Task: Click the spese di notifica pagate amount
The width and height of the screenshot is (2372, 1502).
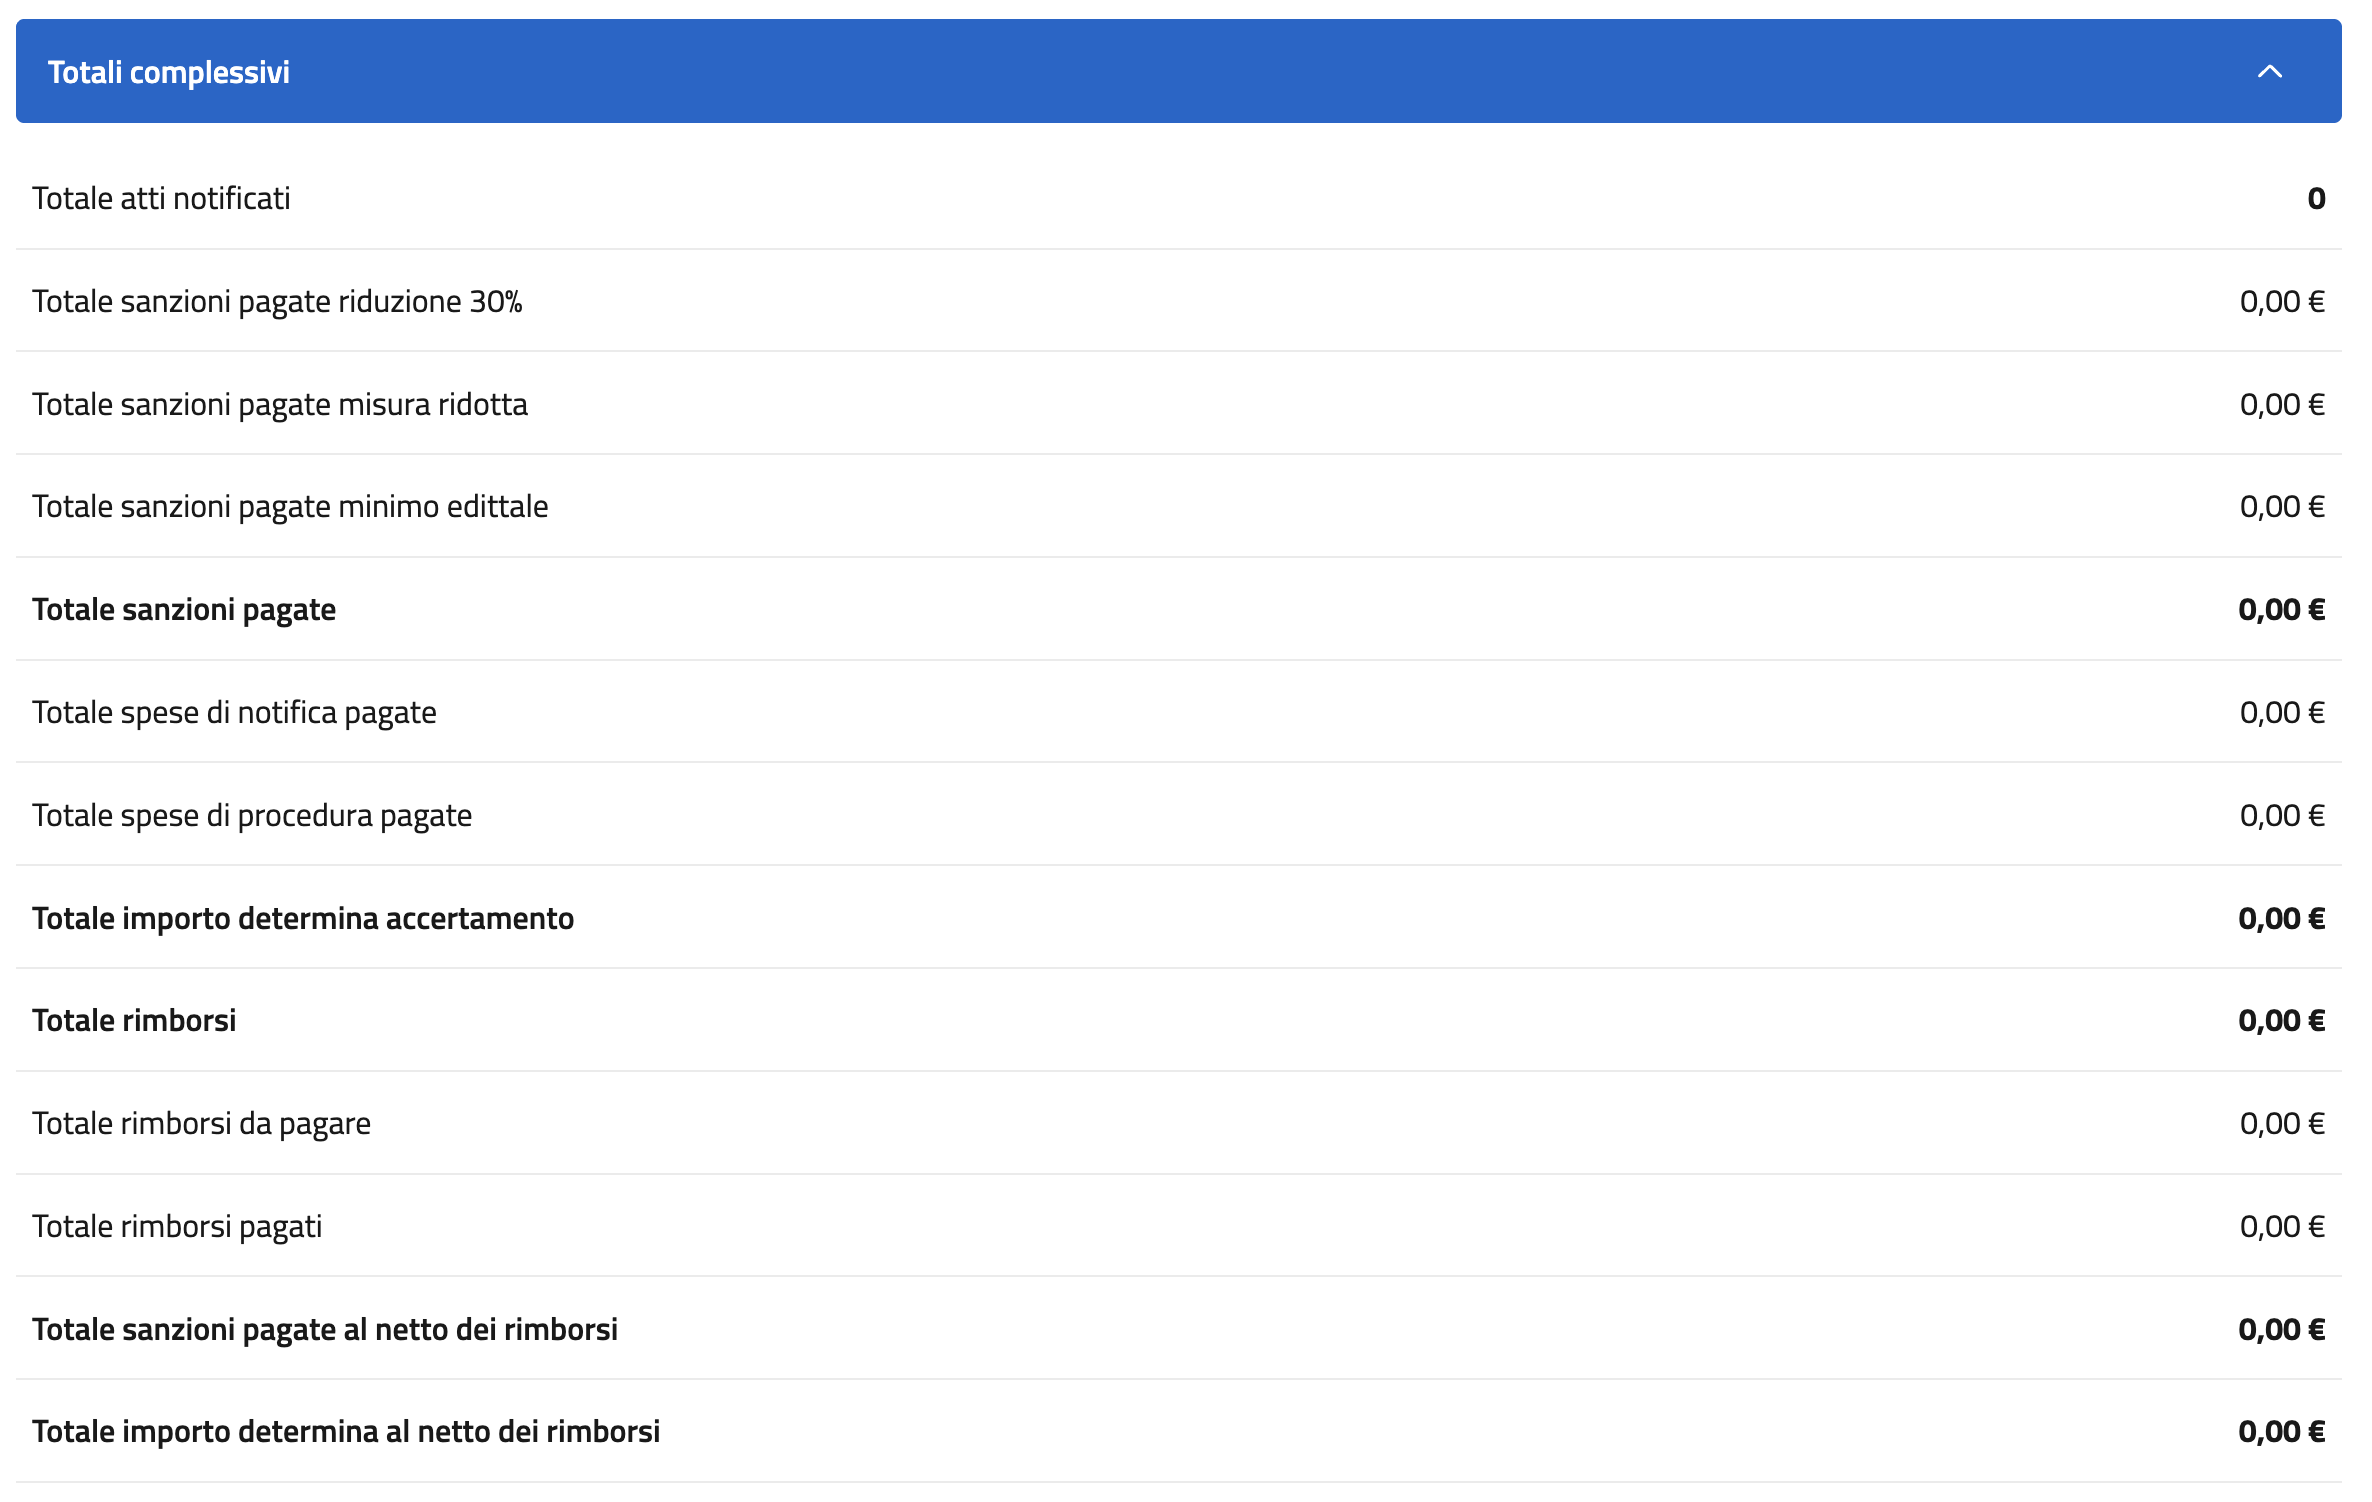Action: 2282,712
